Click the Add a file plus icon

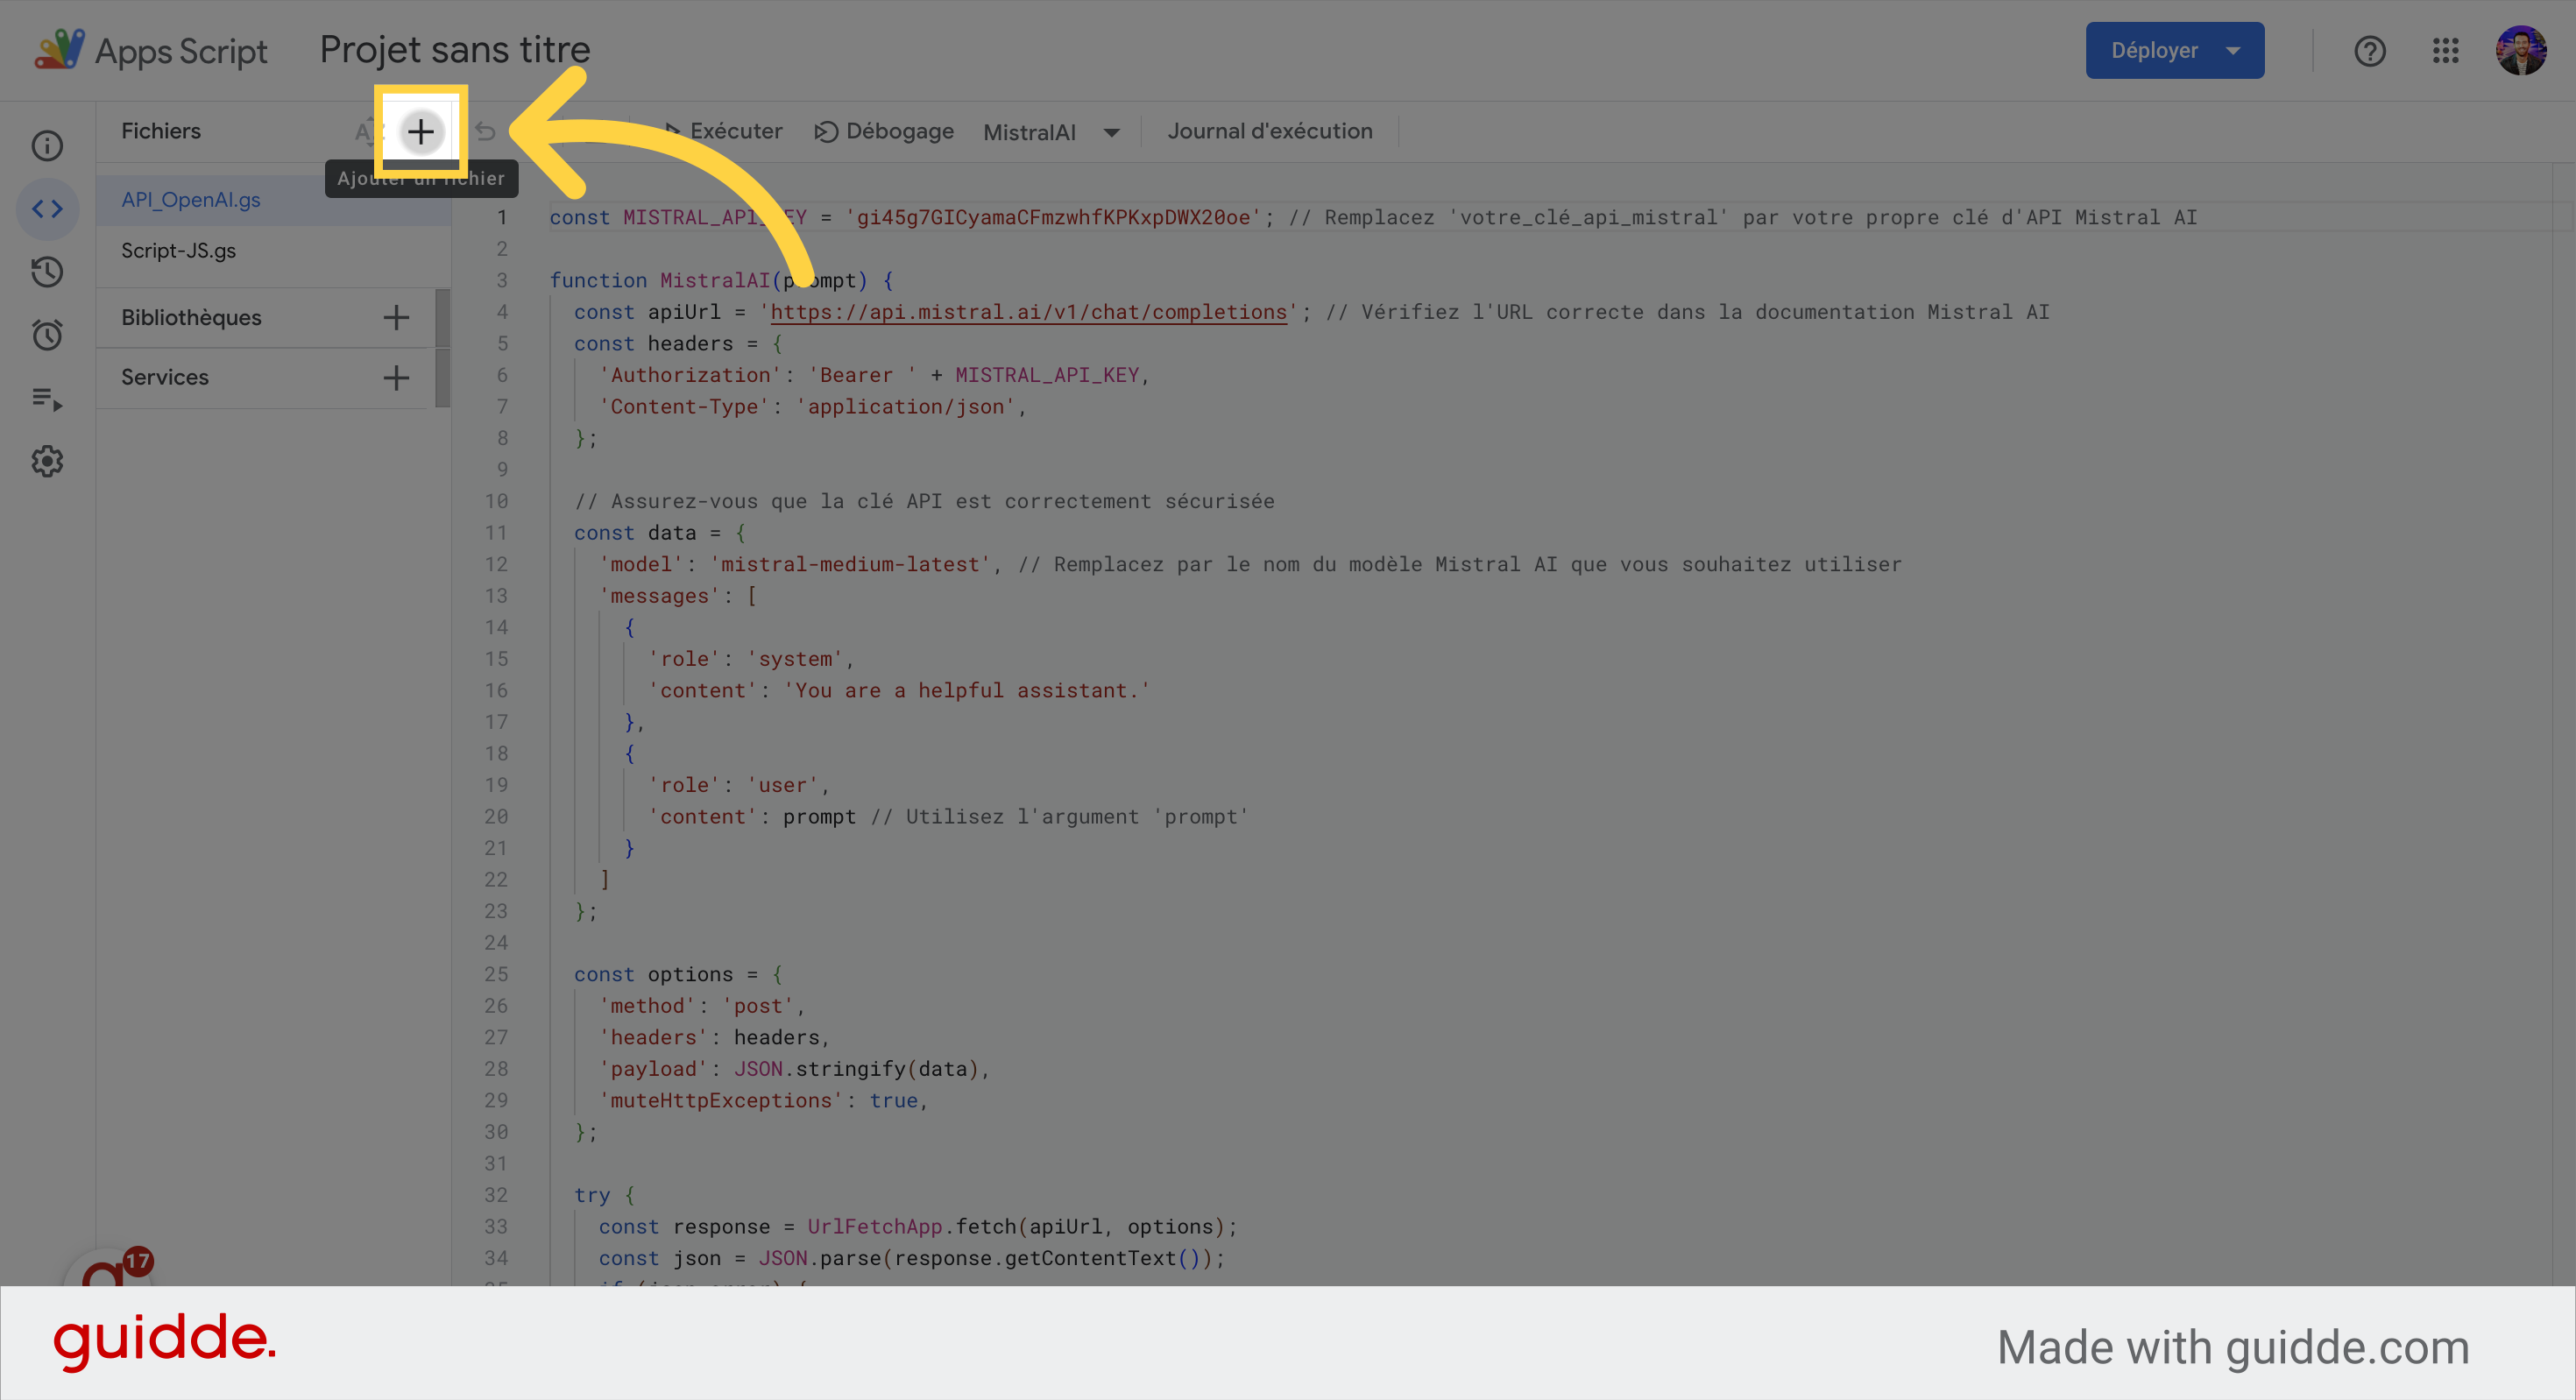click(x=420, y=131)
